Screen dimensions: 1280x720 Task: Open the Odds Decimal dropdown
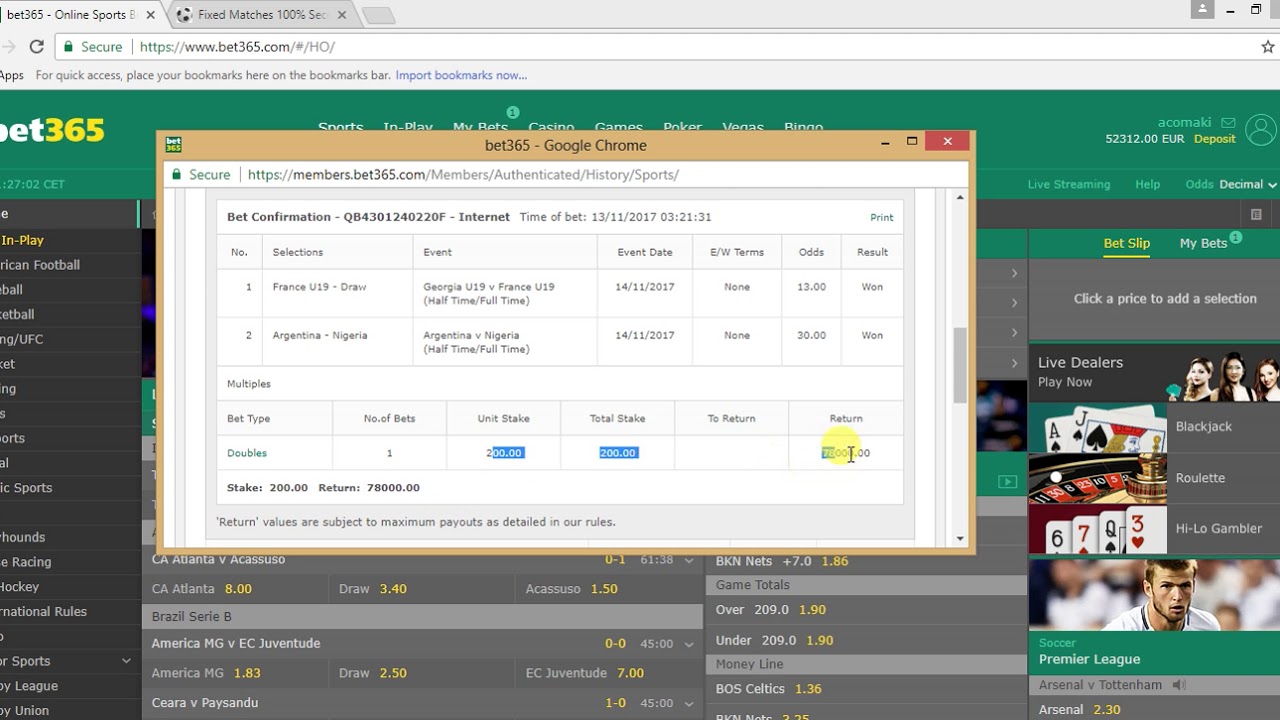tap(1231, 184)
